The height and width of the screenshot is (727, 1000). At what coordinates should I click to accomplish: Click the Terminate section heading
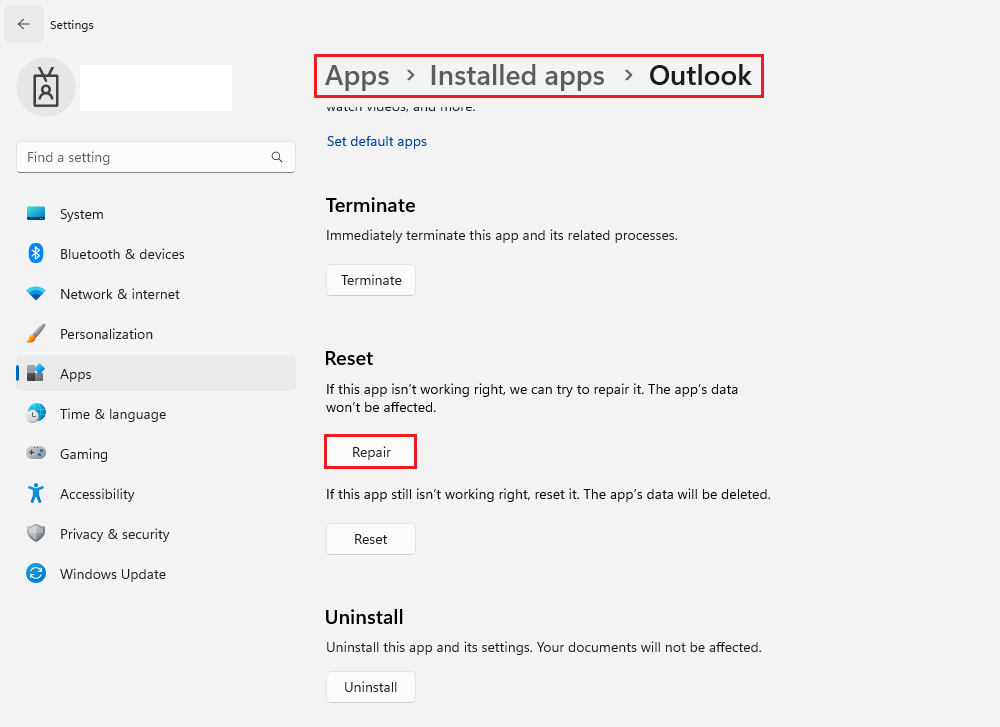[x=371, y=205]
